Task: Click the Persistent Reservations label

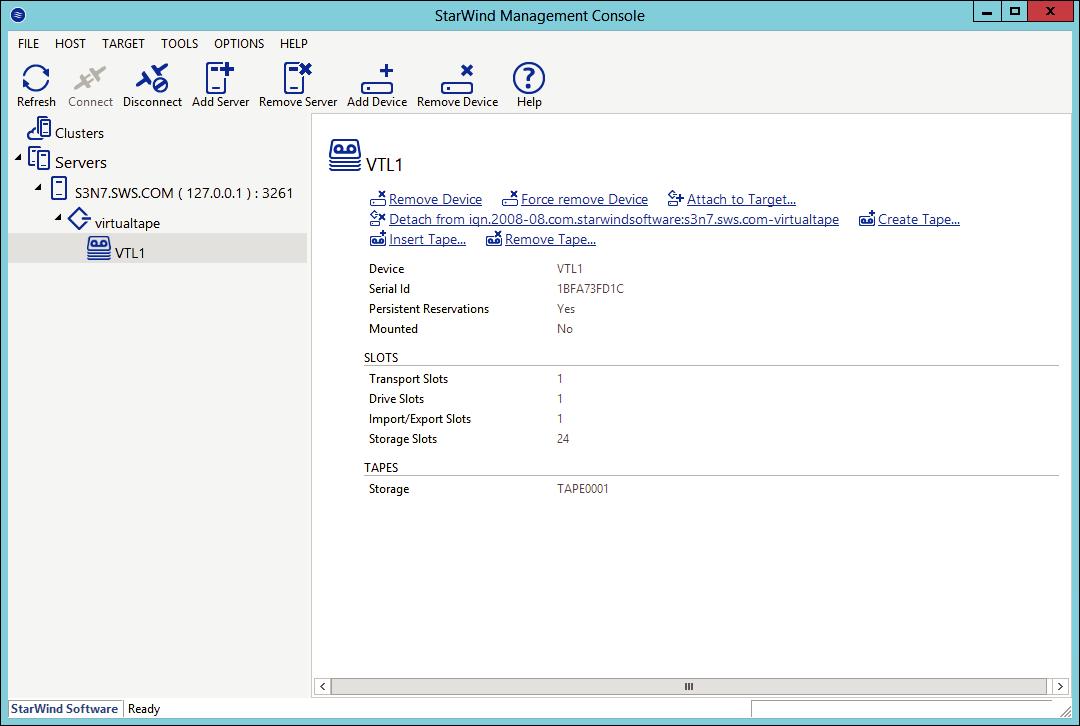Action: pyautogui.click(x=428, y=309)
